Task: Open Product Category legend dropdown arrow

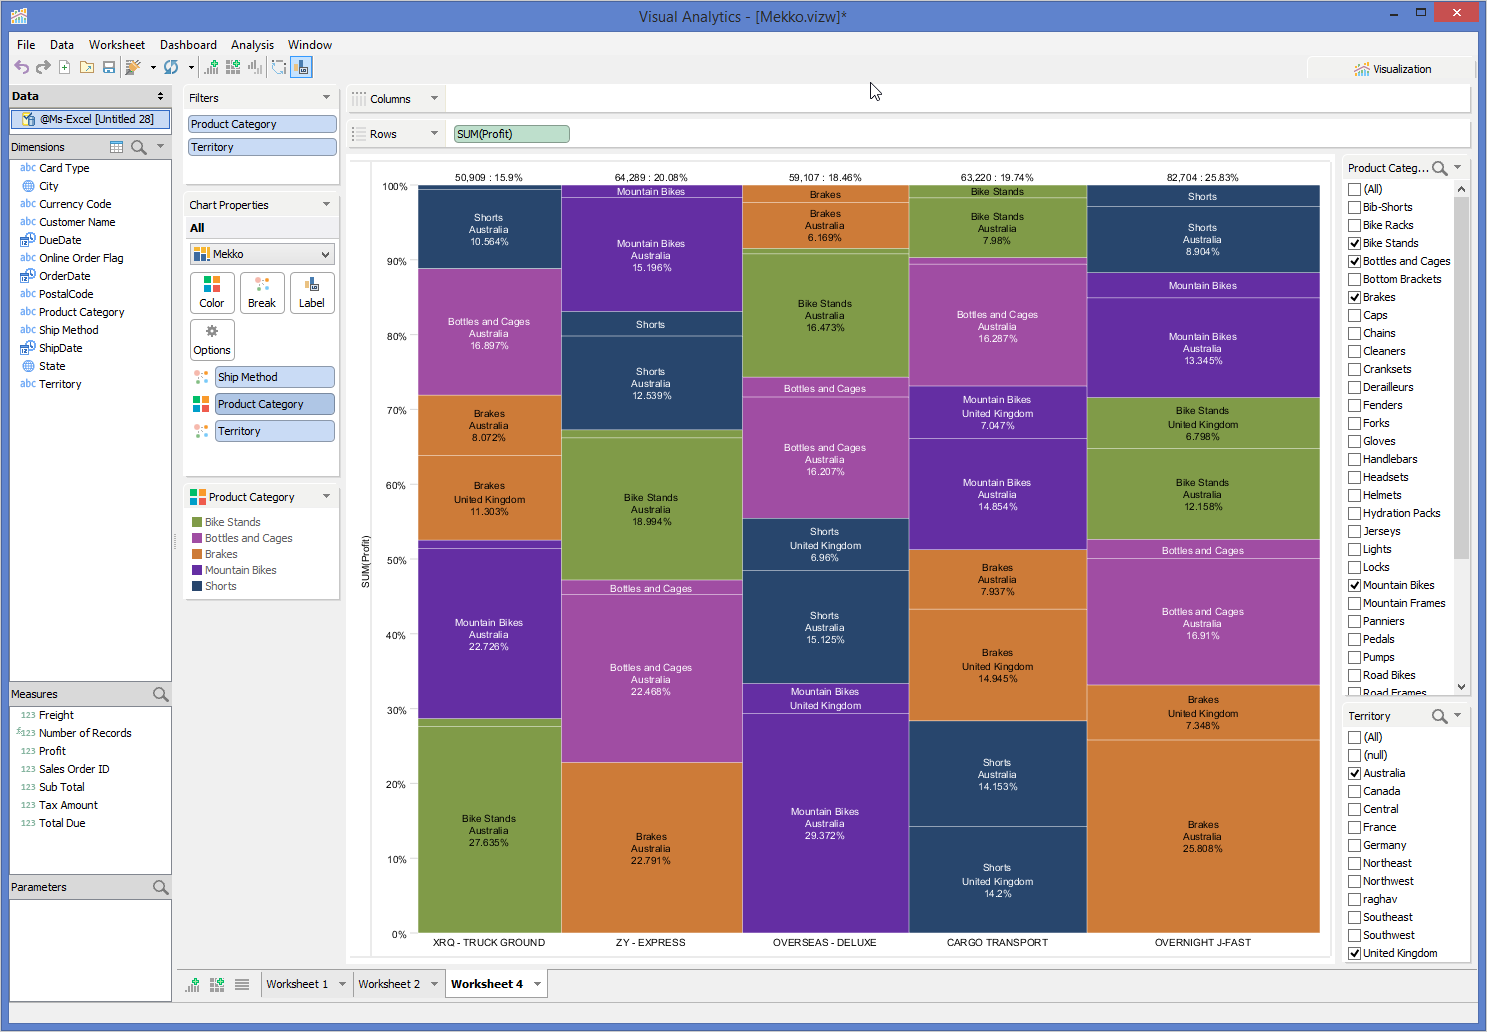Action: coord(326,496)
